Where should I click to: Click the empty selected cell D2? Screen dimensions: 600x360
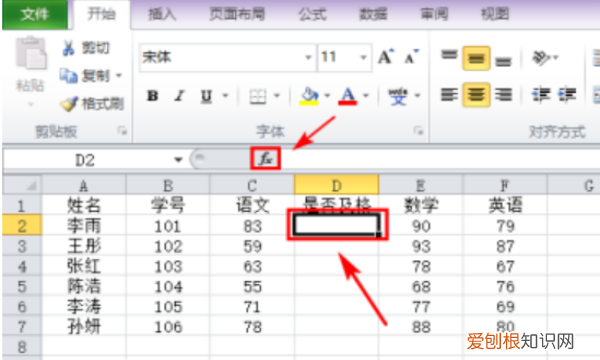336,225
